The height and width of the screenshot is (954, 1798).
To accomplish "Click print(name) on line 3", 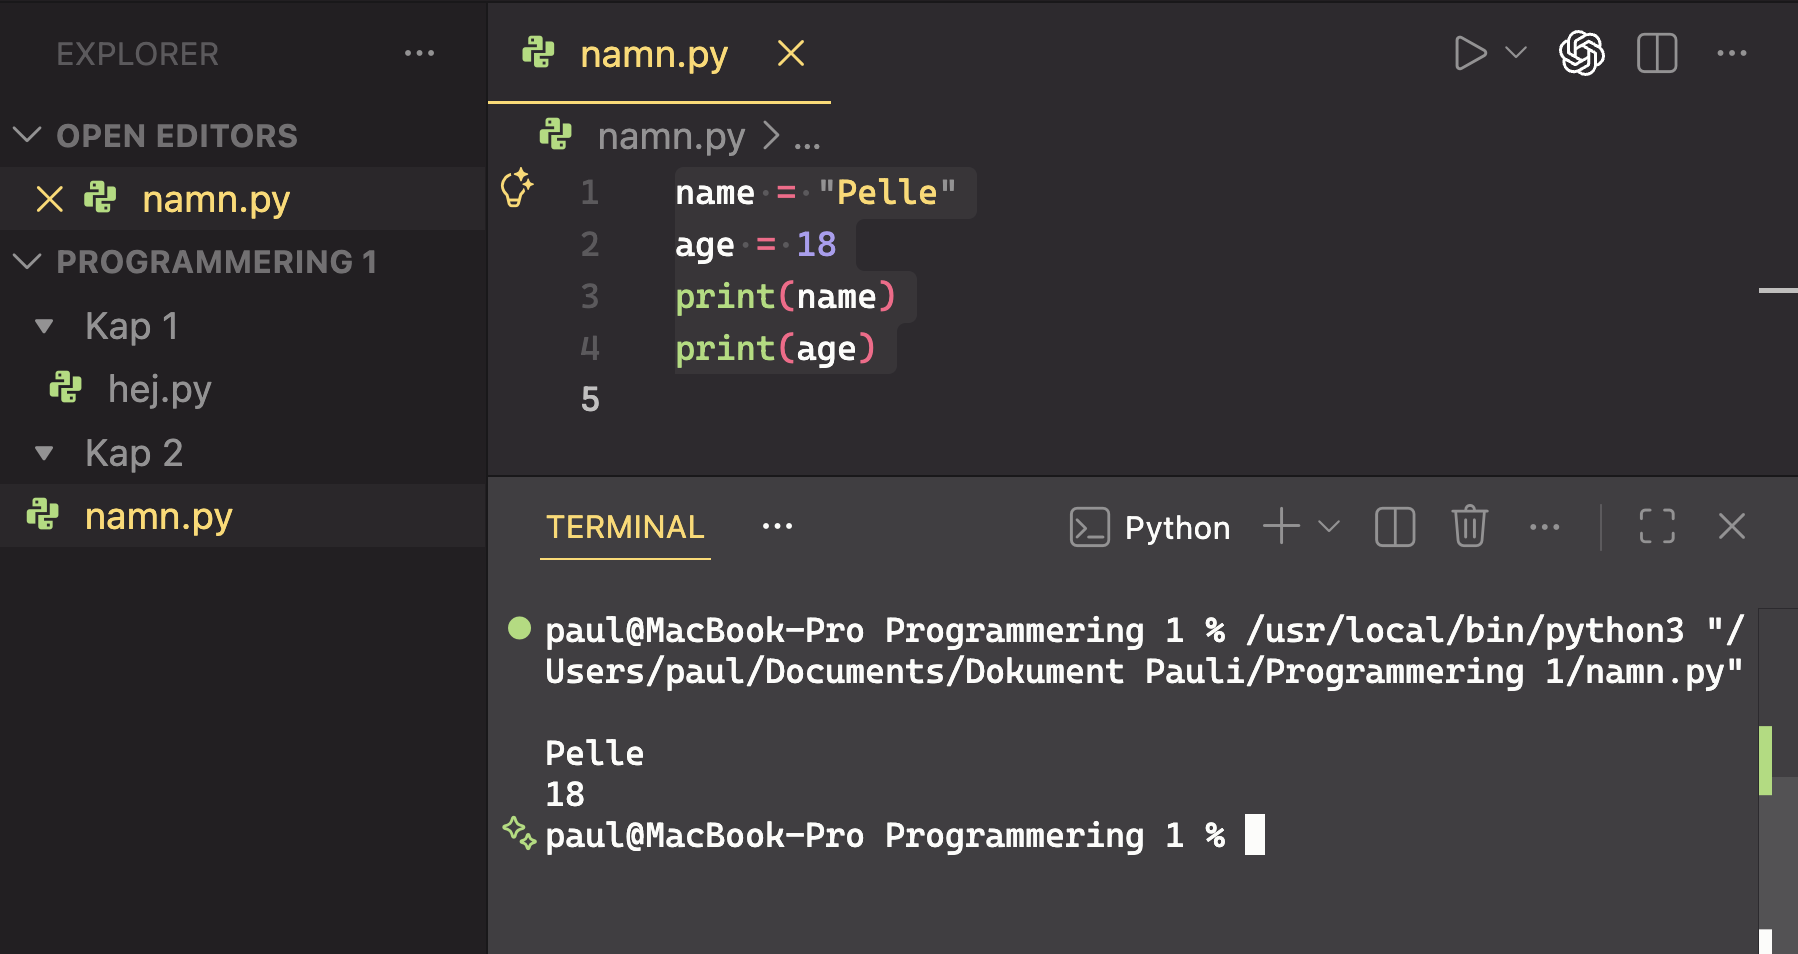I will pyautogui.click(x=785, y=297).
